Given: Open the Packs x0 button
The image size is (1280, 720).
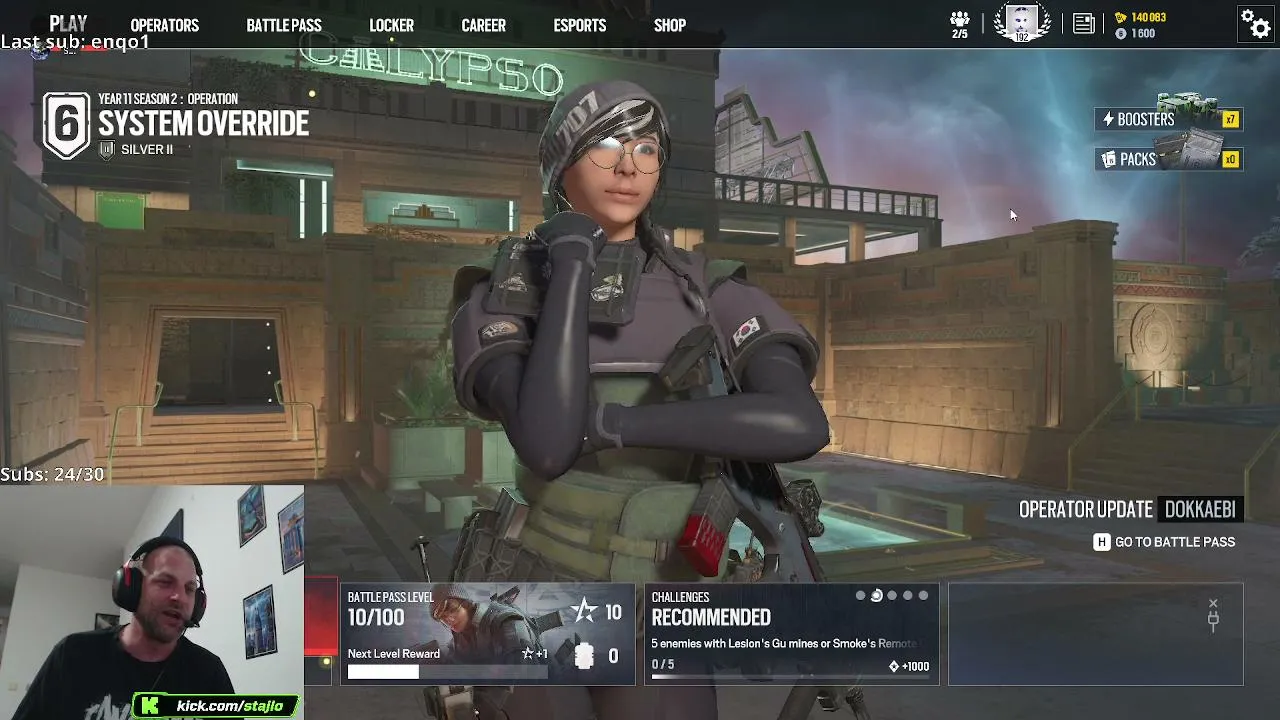Looking at the screenshot, I should coord(1169,159).
